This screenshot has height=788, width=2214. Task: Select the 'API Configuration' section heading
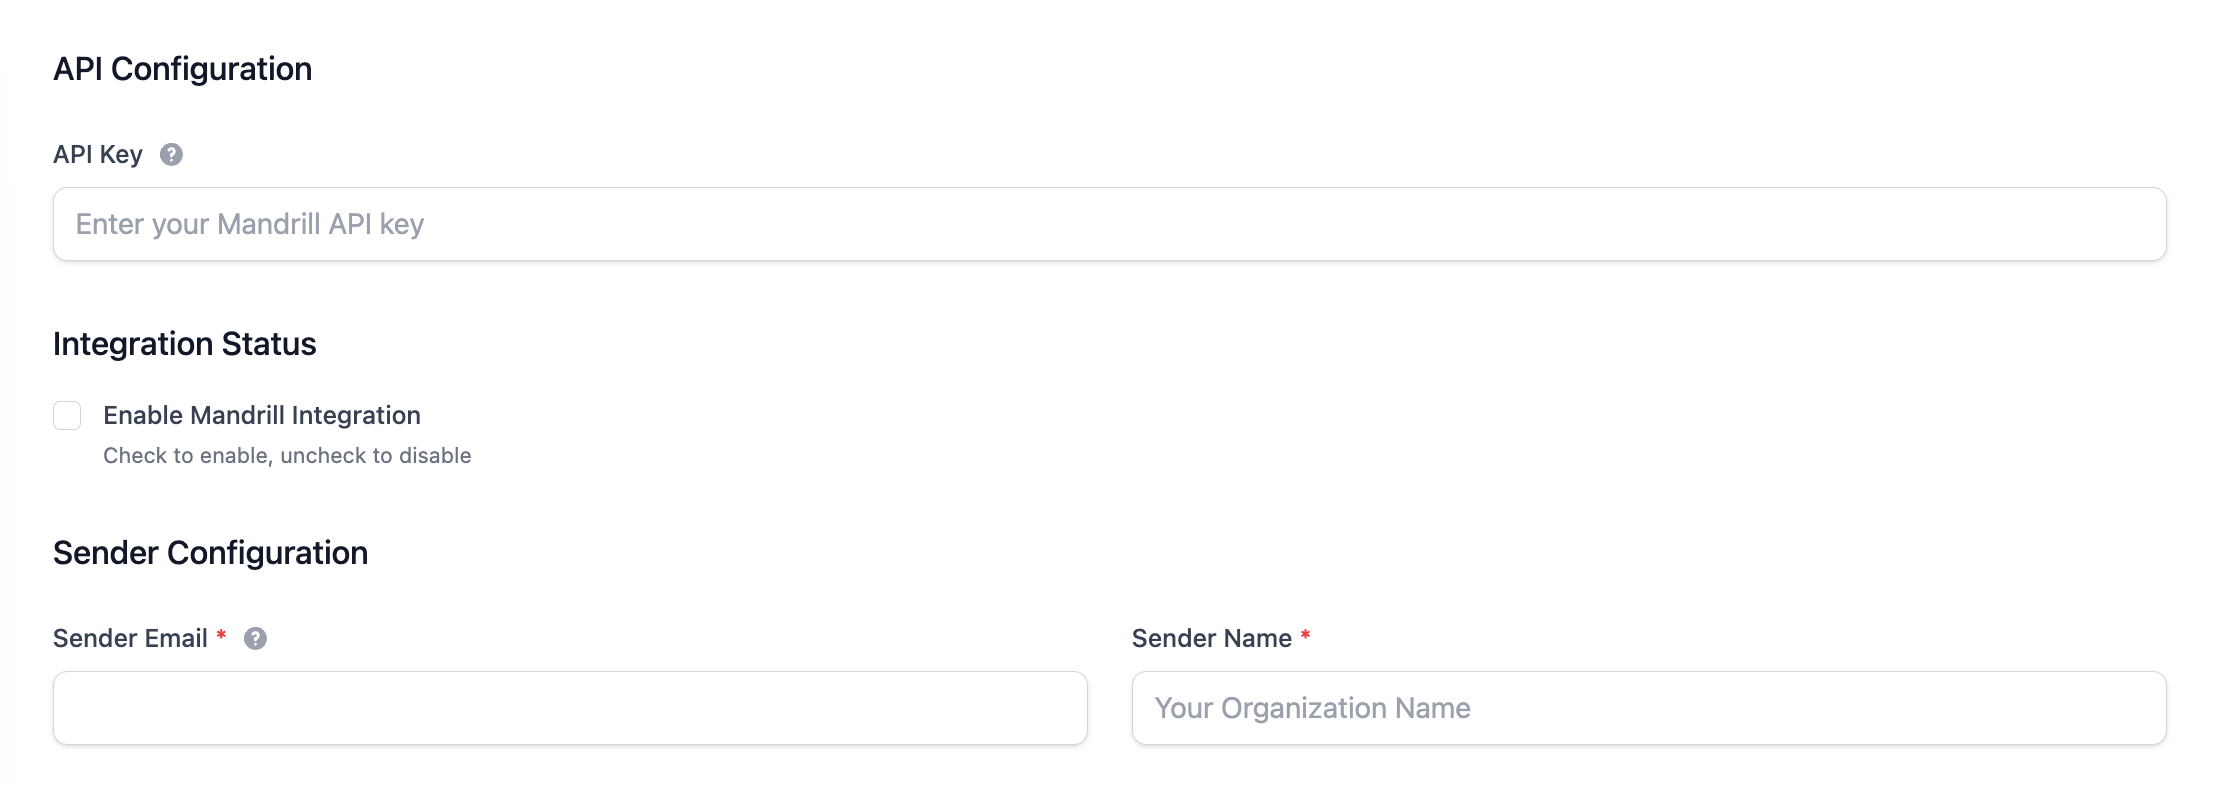183,69
